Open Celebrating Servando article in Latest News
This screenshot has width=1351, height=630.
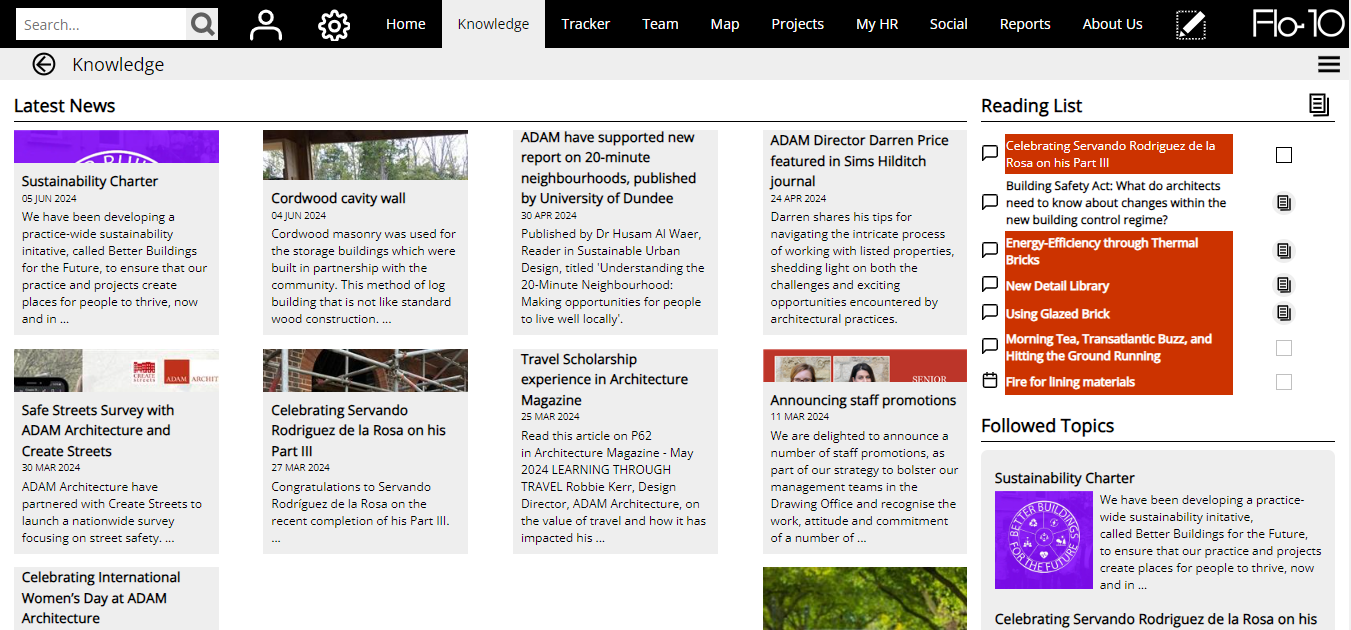click(x=358, y=430)
